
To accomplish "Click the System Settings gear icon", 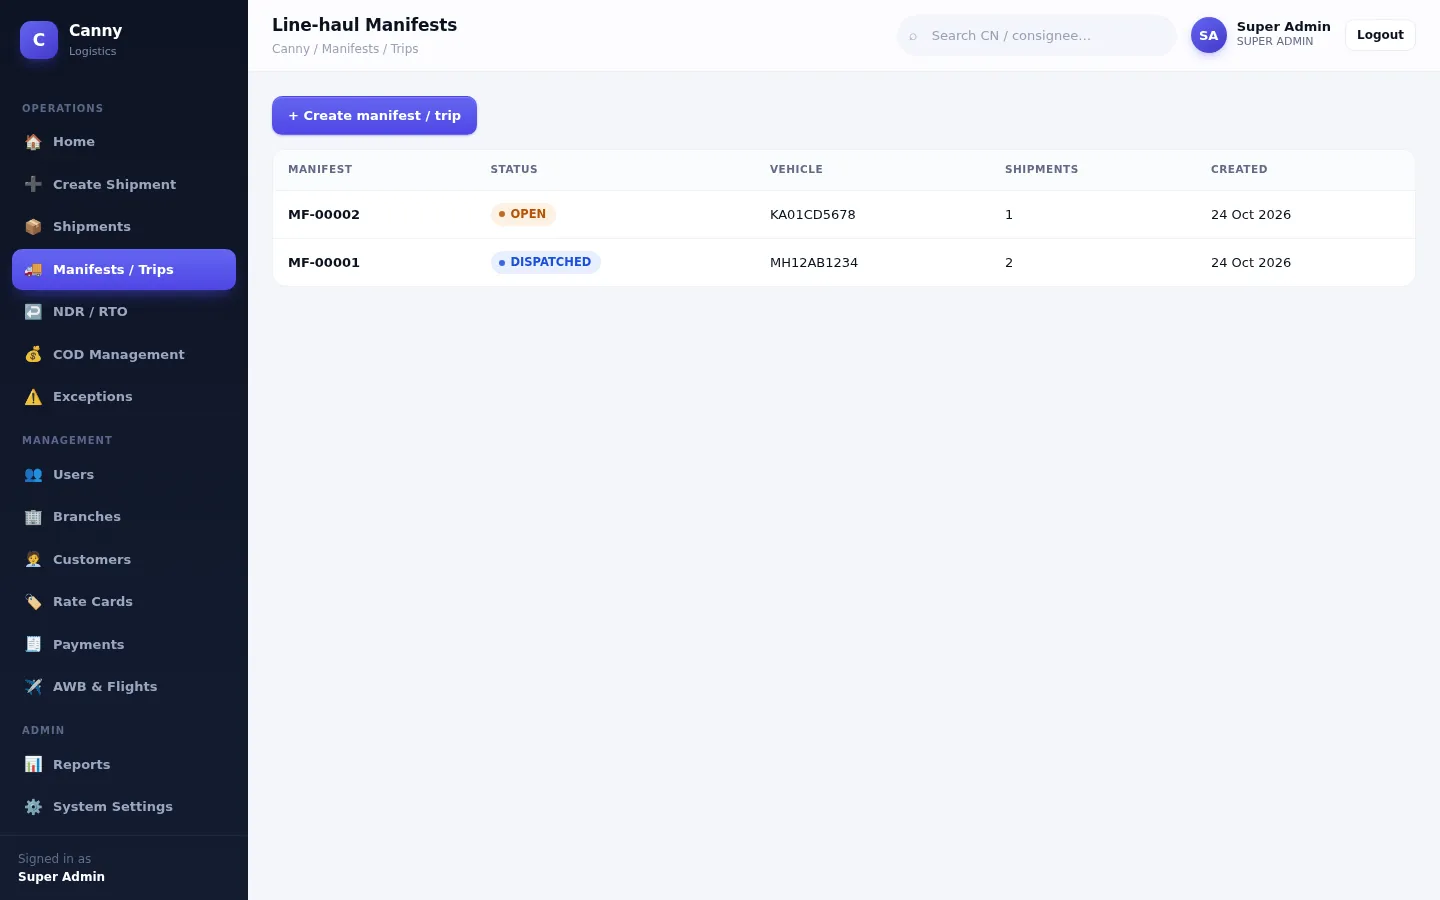I will (x=33, y=807).
